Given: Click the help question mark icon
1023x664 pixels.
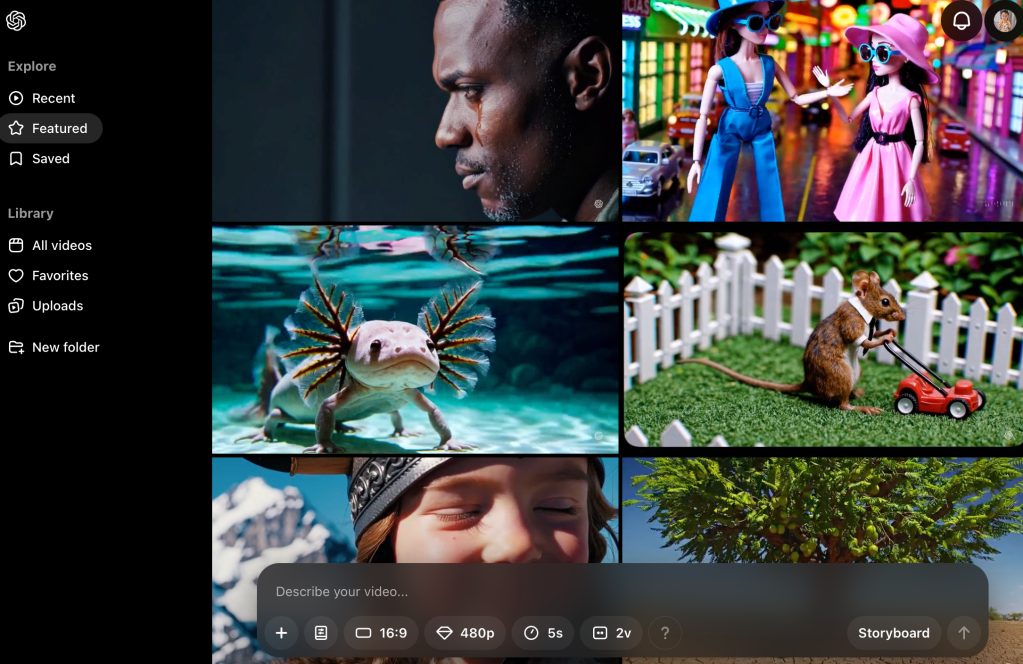Looking at the screenshot, I should point(665,633).
